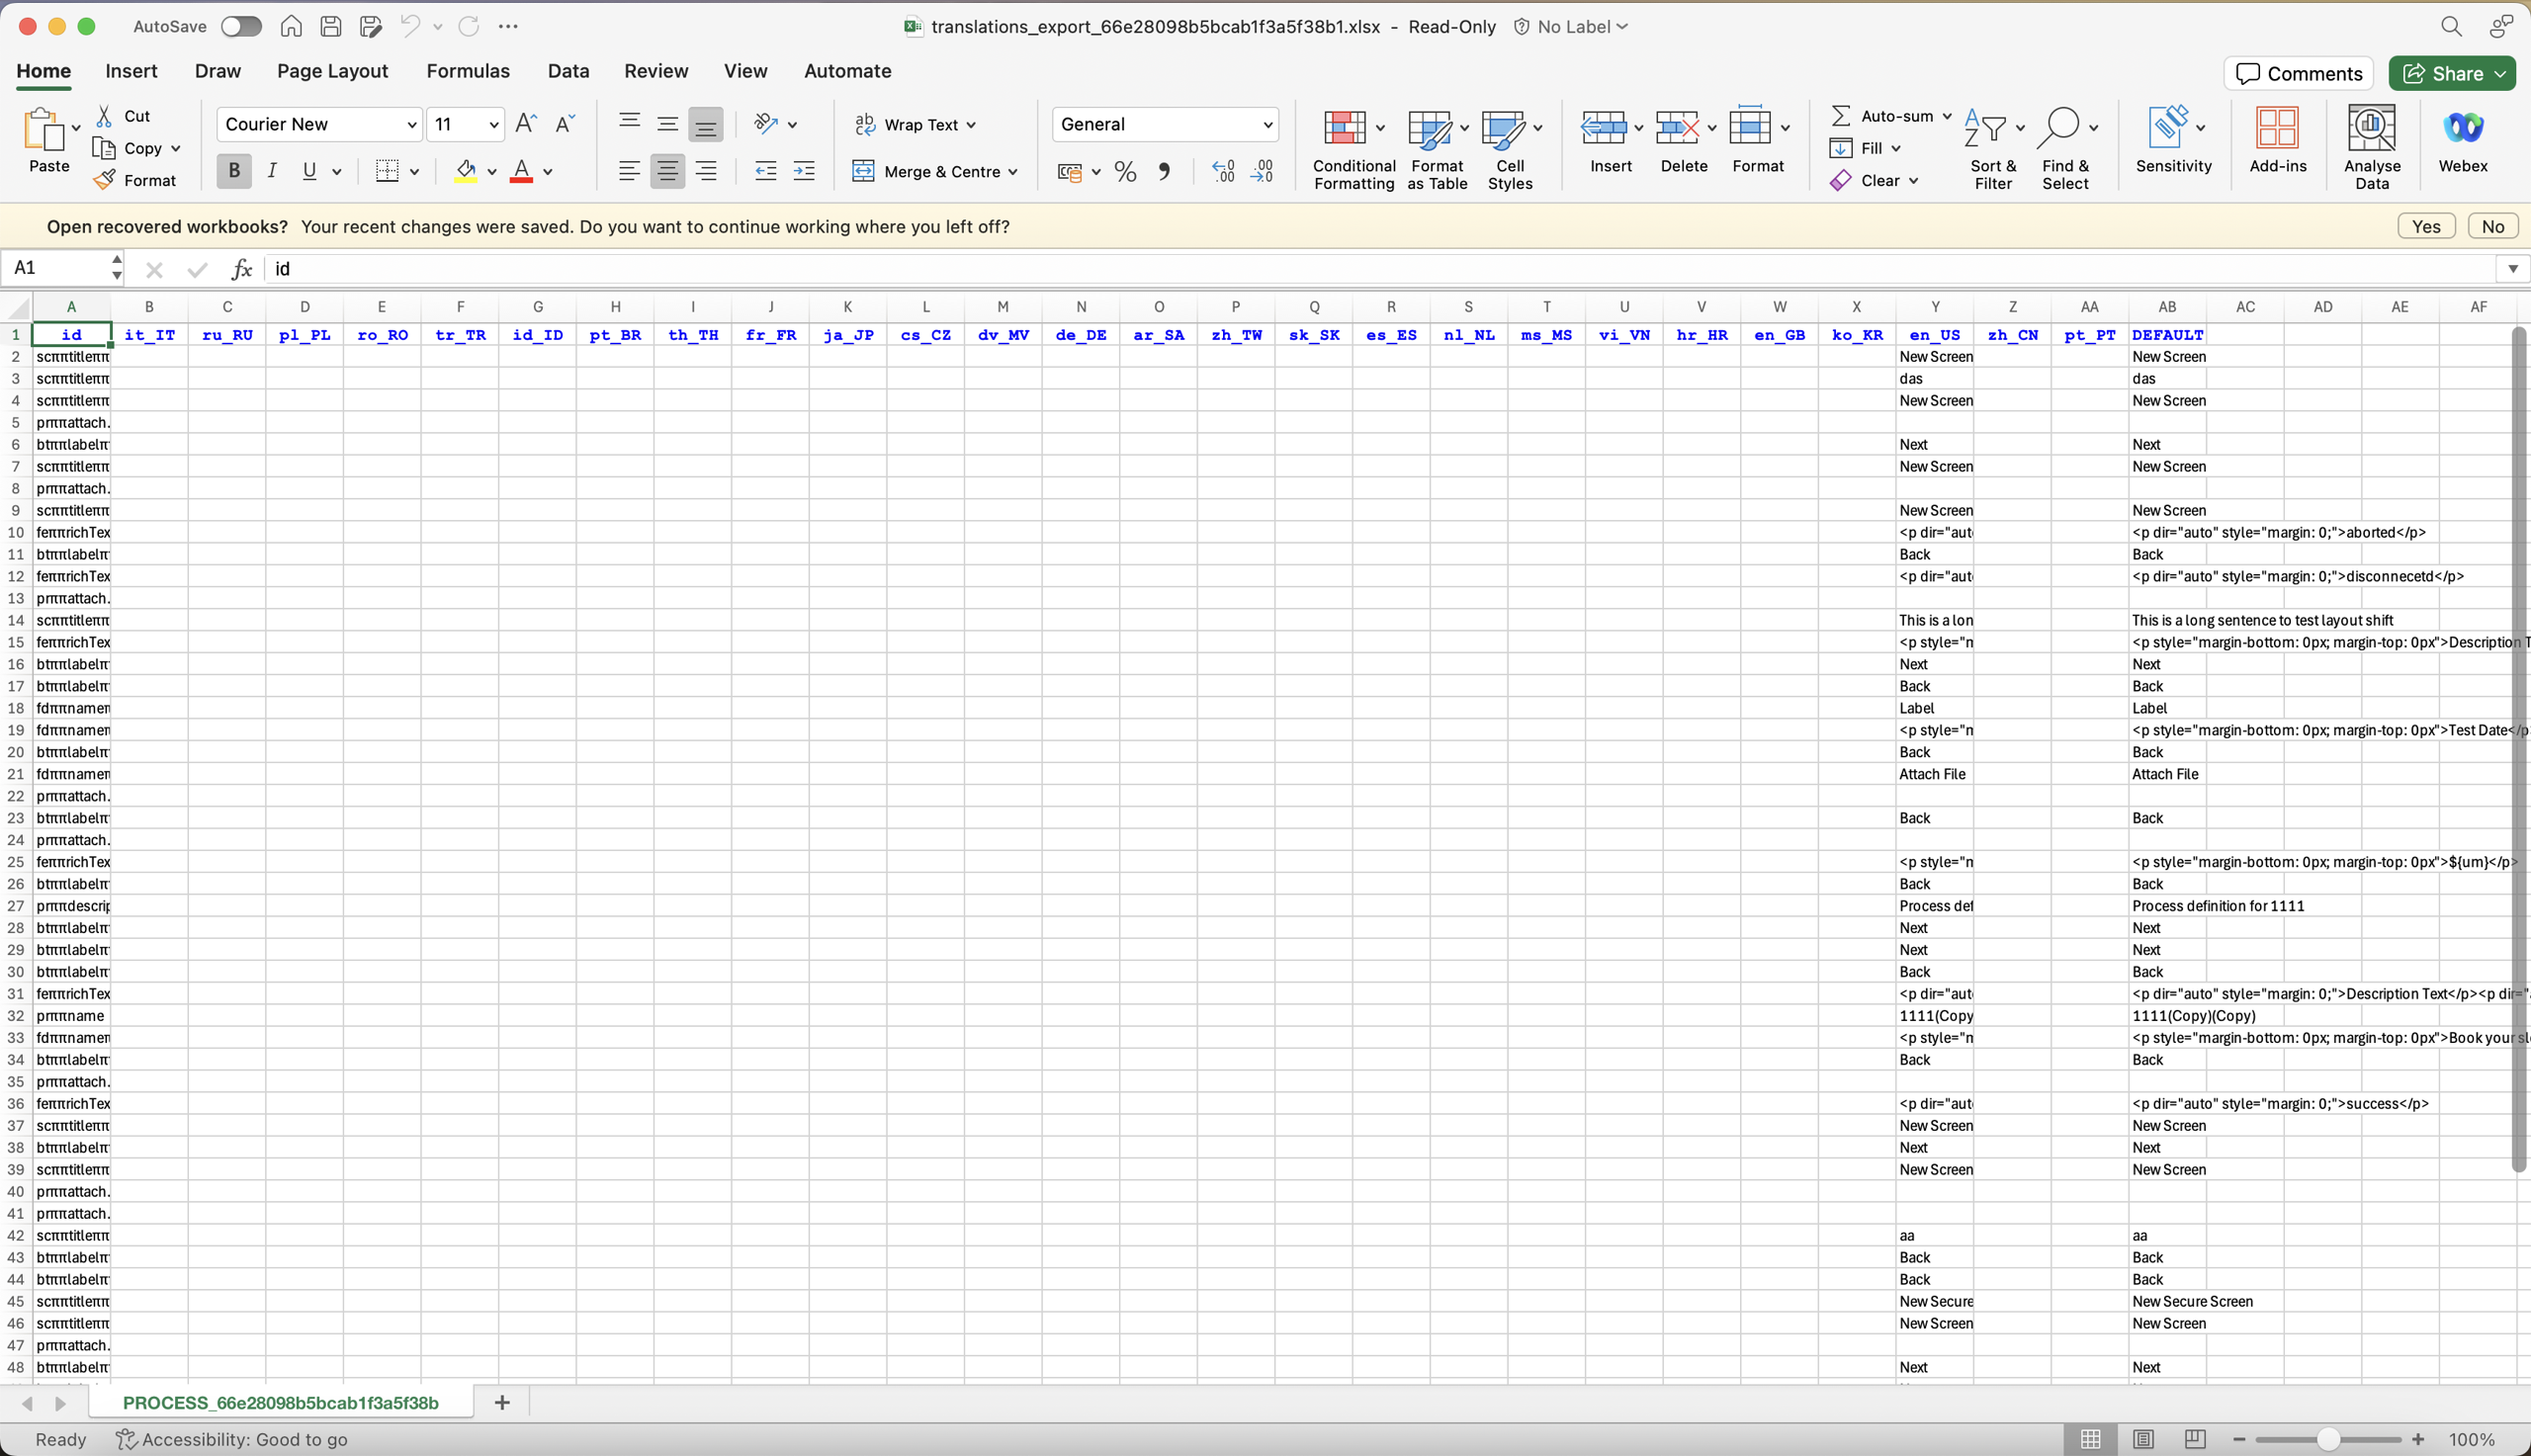The image size is (2531, 1456).
Task: Click the Insert cells icon
Action: coord(1603,128)
